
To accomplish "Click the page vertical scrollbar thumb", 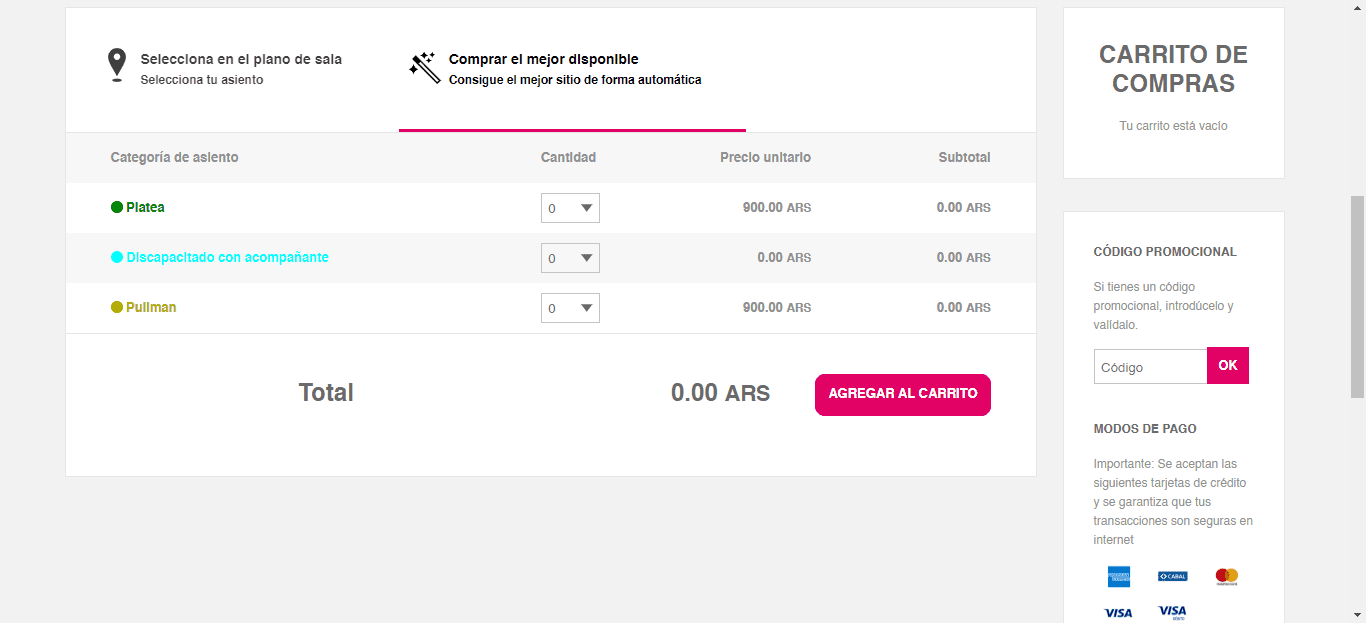I will (x=1357, y=297).
